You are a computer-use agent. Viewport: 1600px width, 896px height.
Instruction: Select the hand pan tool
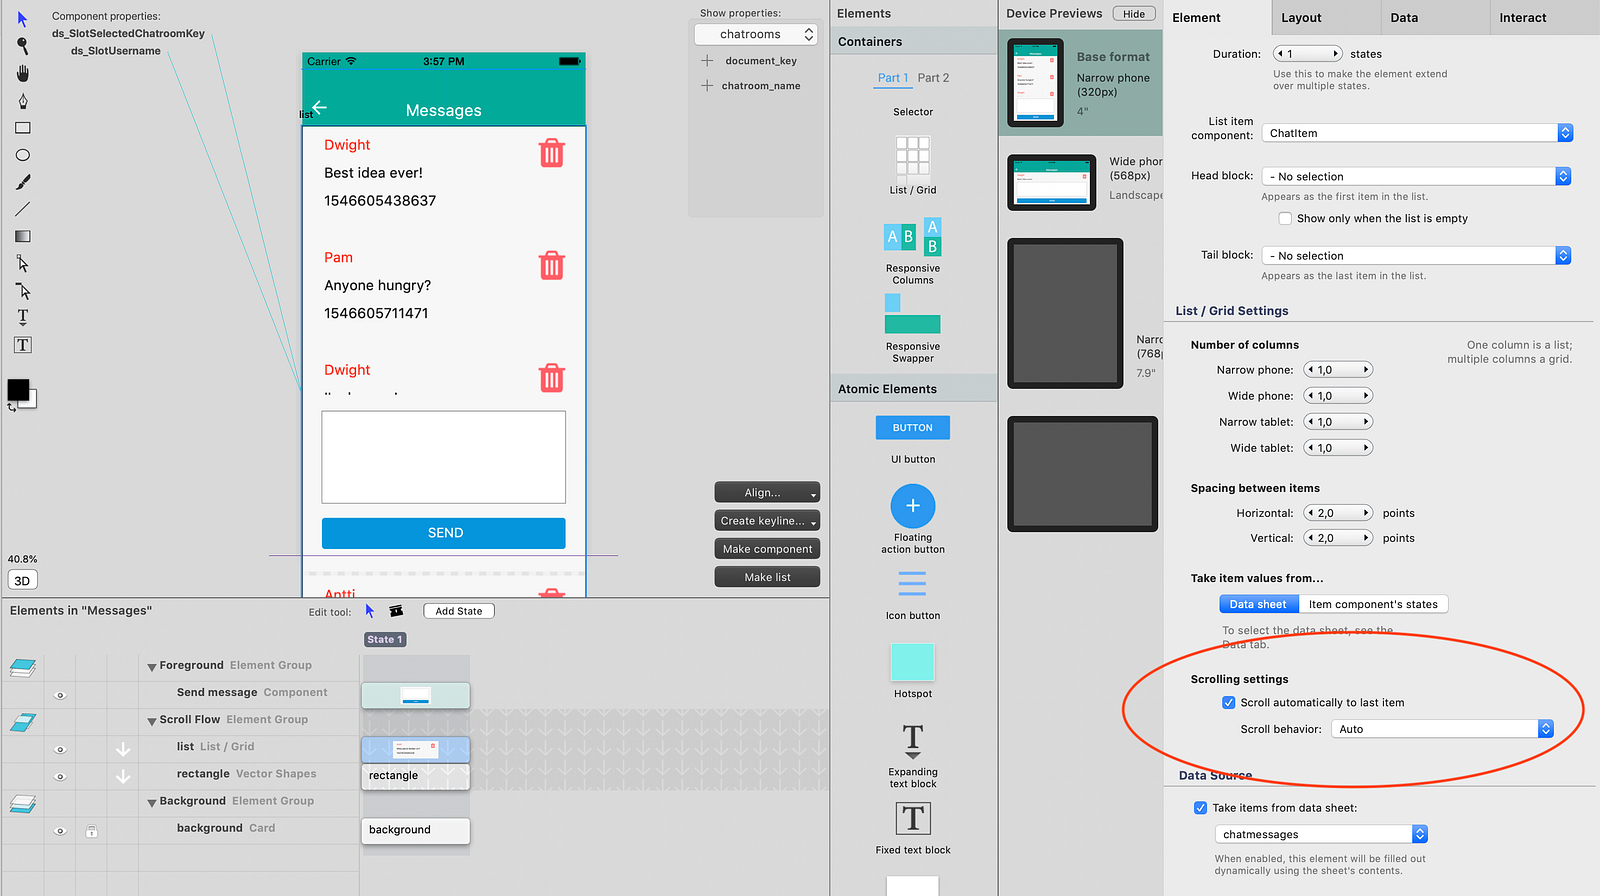click(x=22, y=73)
